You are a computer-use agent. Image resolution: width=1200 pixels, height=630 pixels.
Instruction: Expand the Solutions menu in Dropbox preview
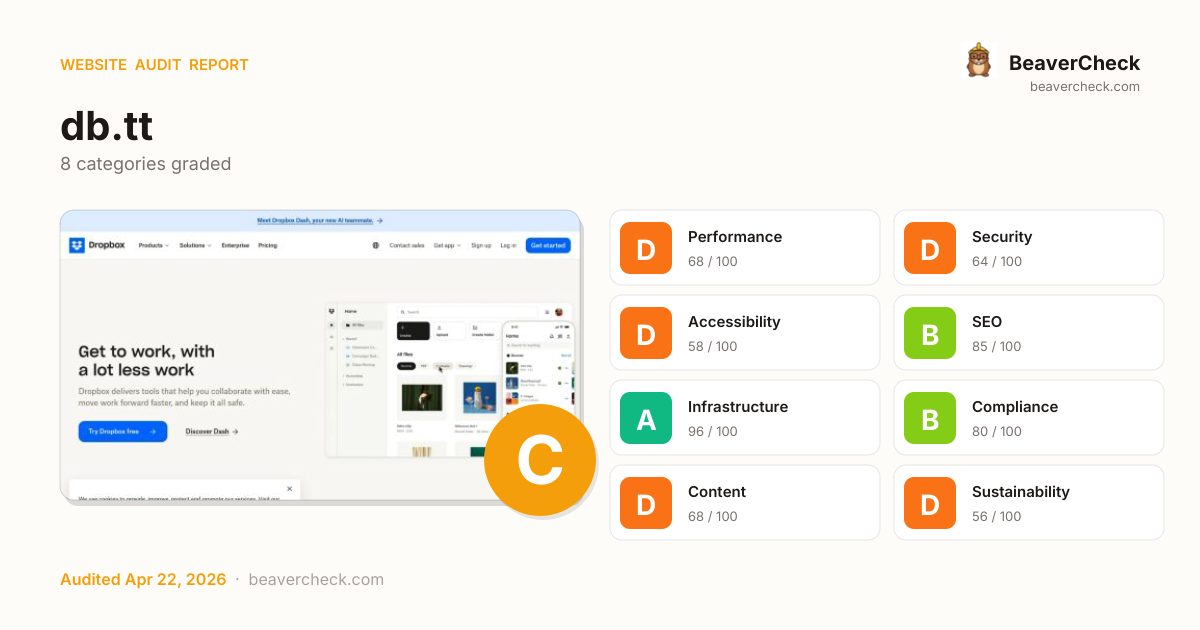(195, 245)
